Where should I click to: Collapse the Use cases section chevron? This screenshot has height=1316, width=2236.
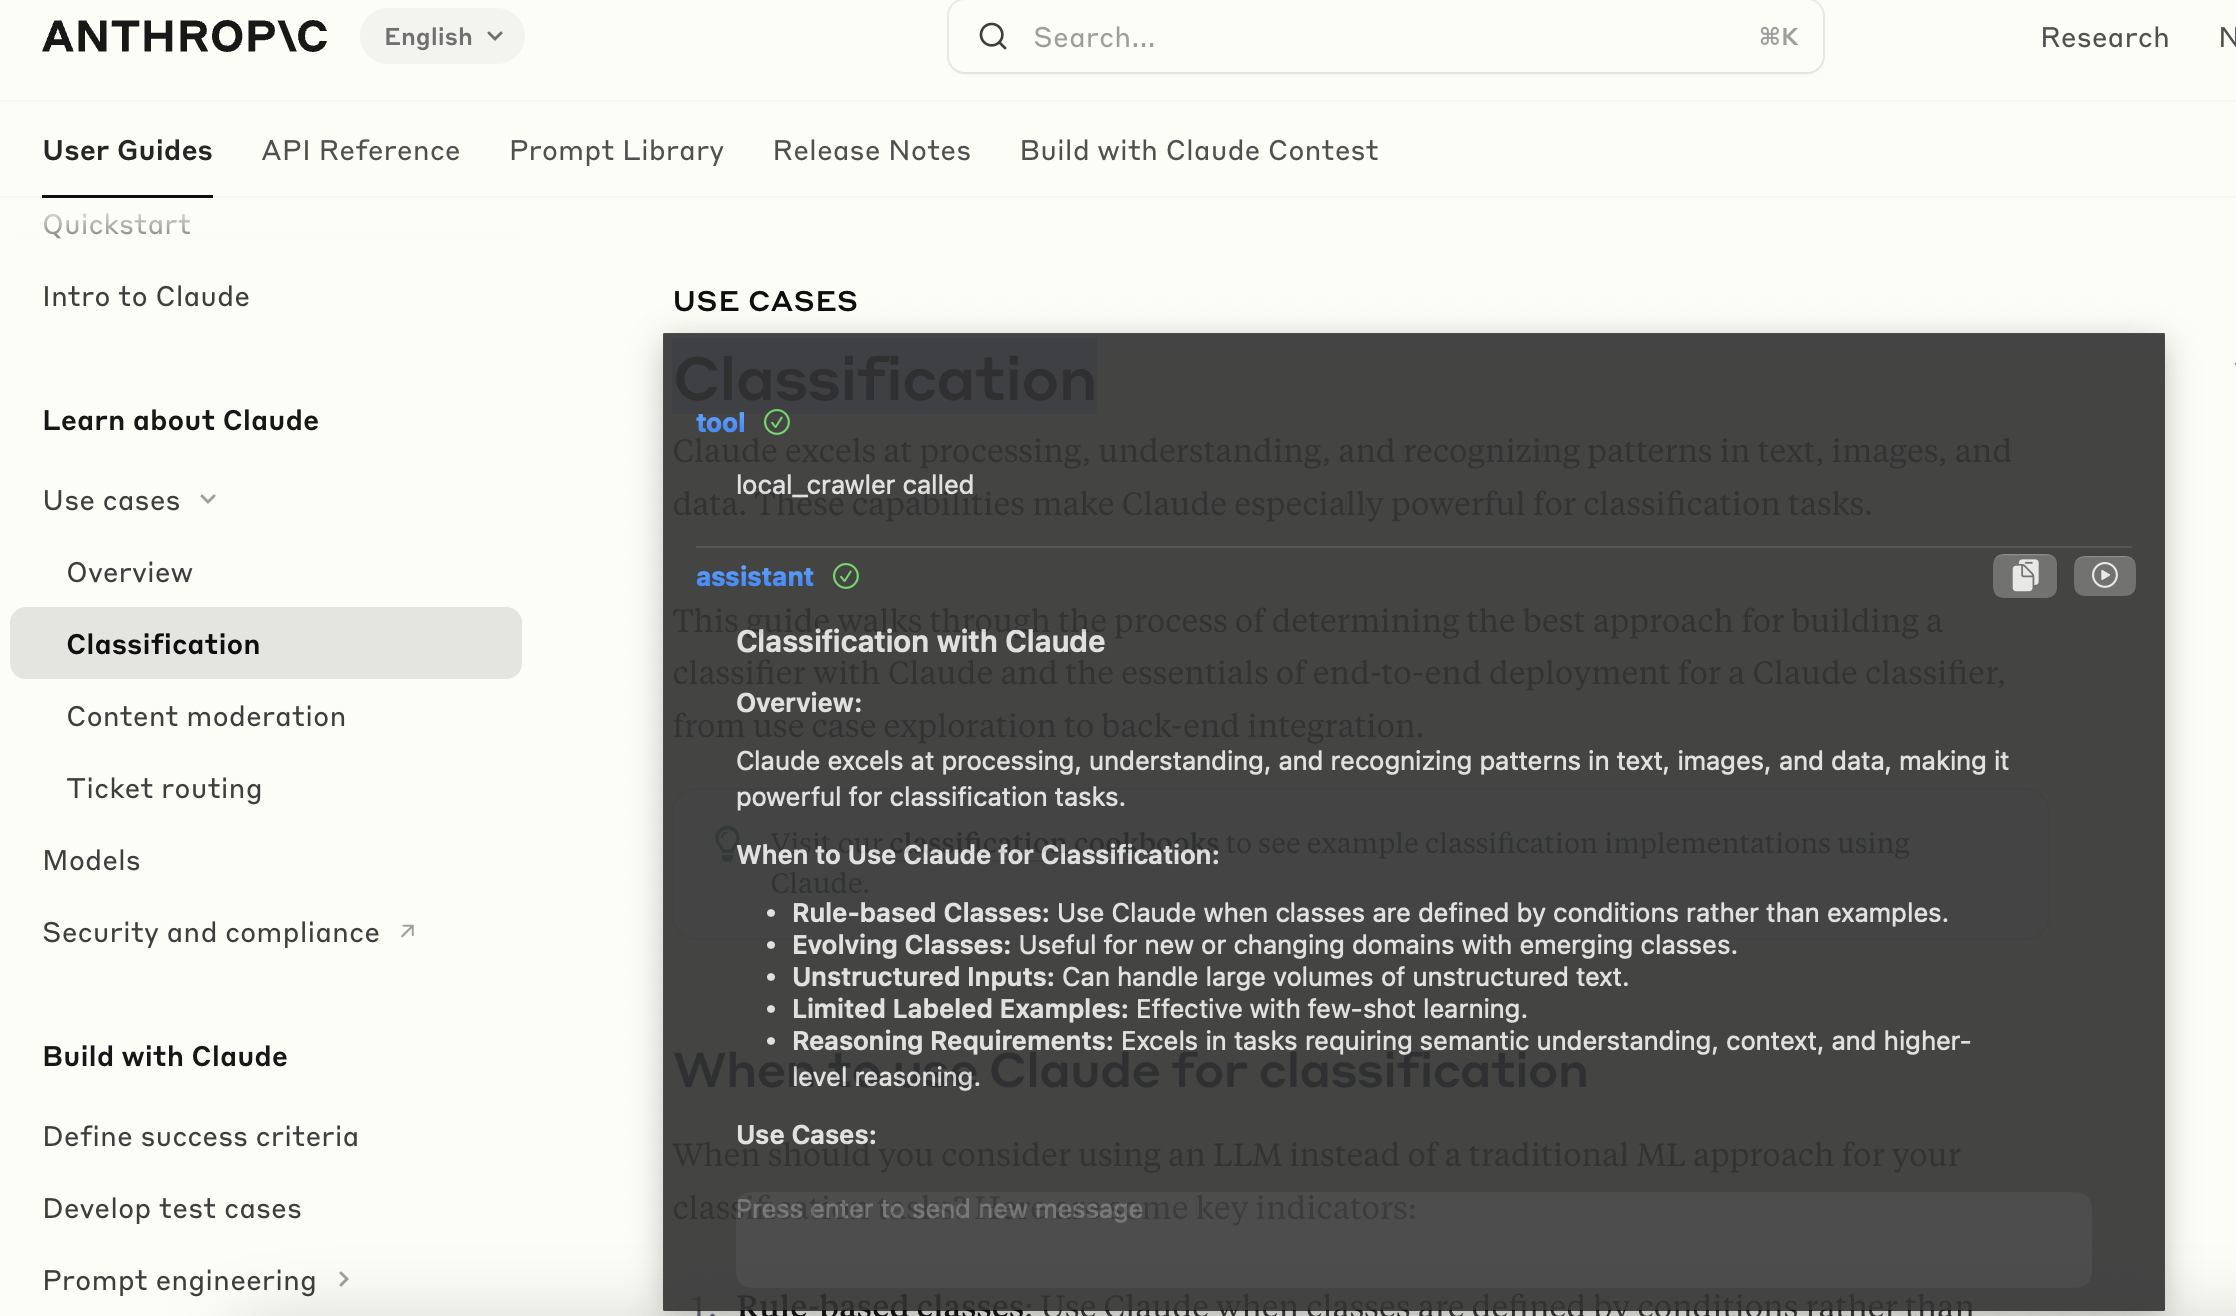click(x=208, y=499)
